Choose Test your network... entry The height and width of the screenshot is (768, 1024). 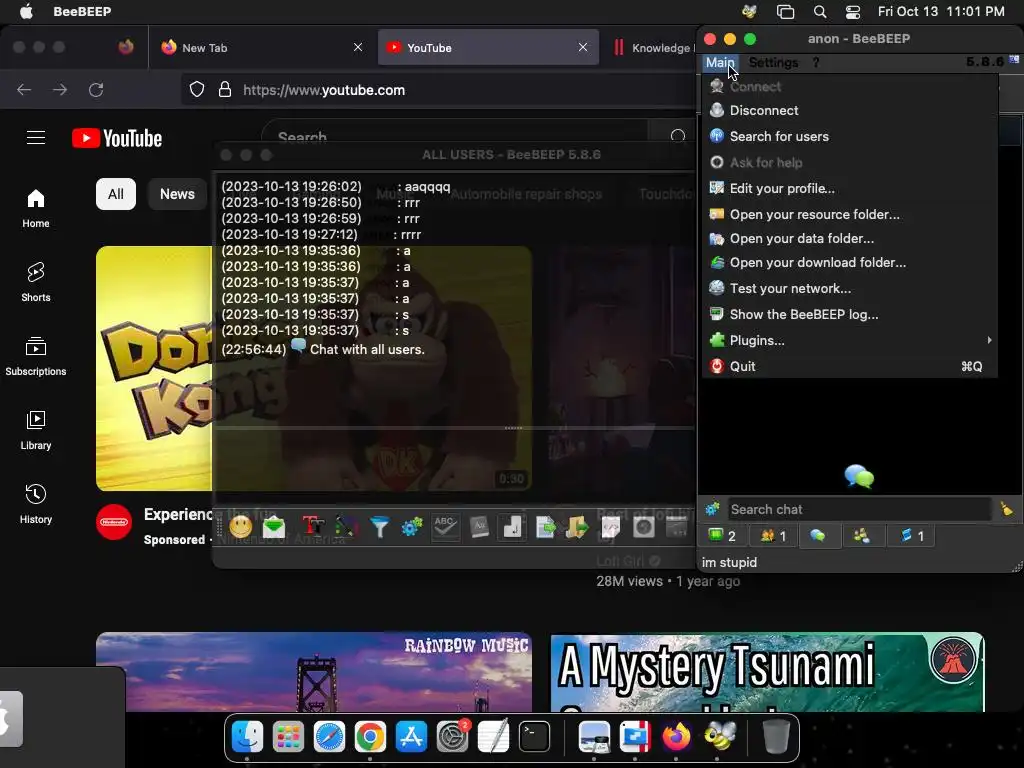coord(849,289)
